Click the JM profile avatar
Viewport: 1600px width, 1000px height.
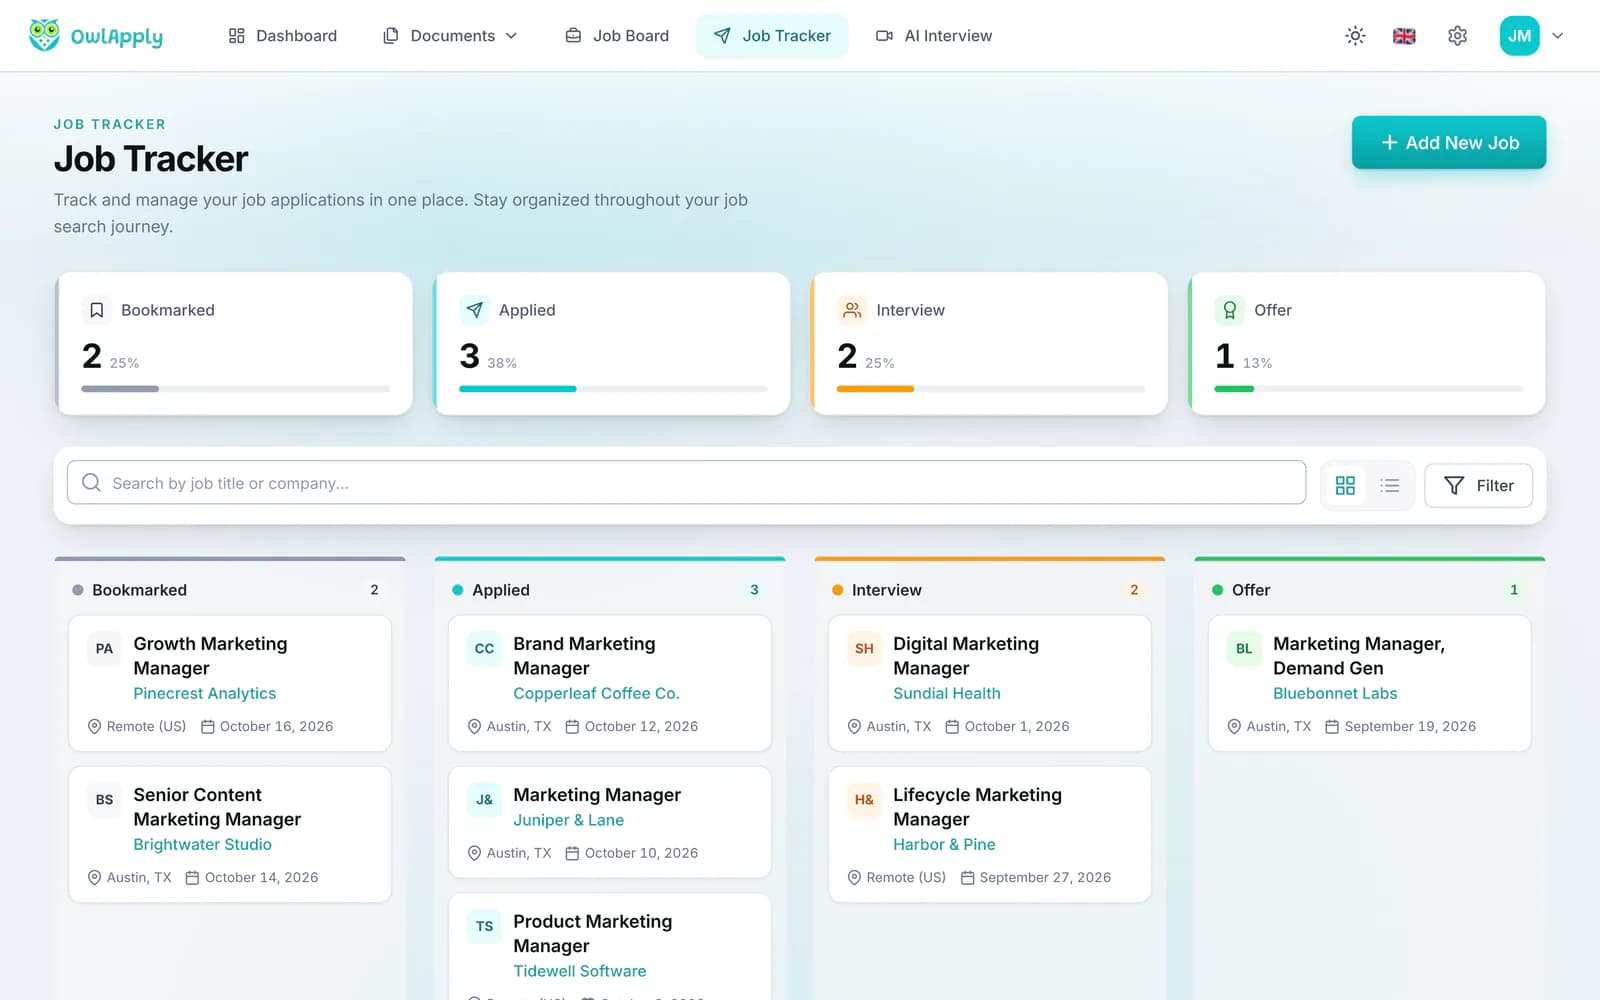tap(1519, 36)
